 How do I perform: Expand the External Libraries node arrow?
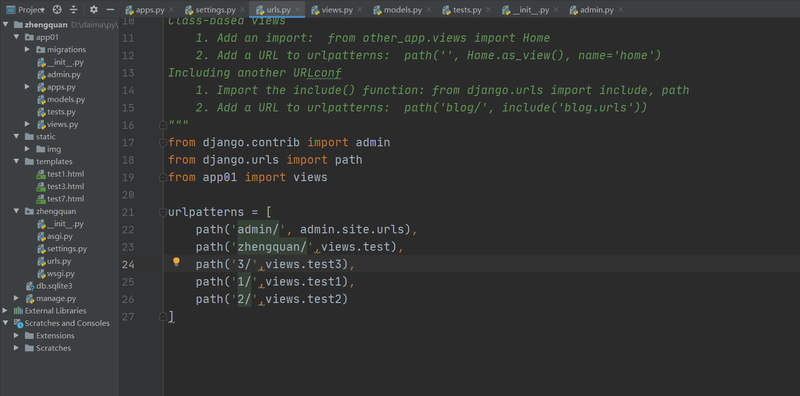[6, 310]
